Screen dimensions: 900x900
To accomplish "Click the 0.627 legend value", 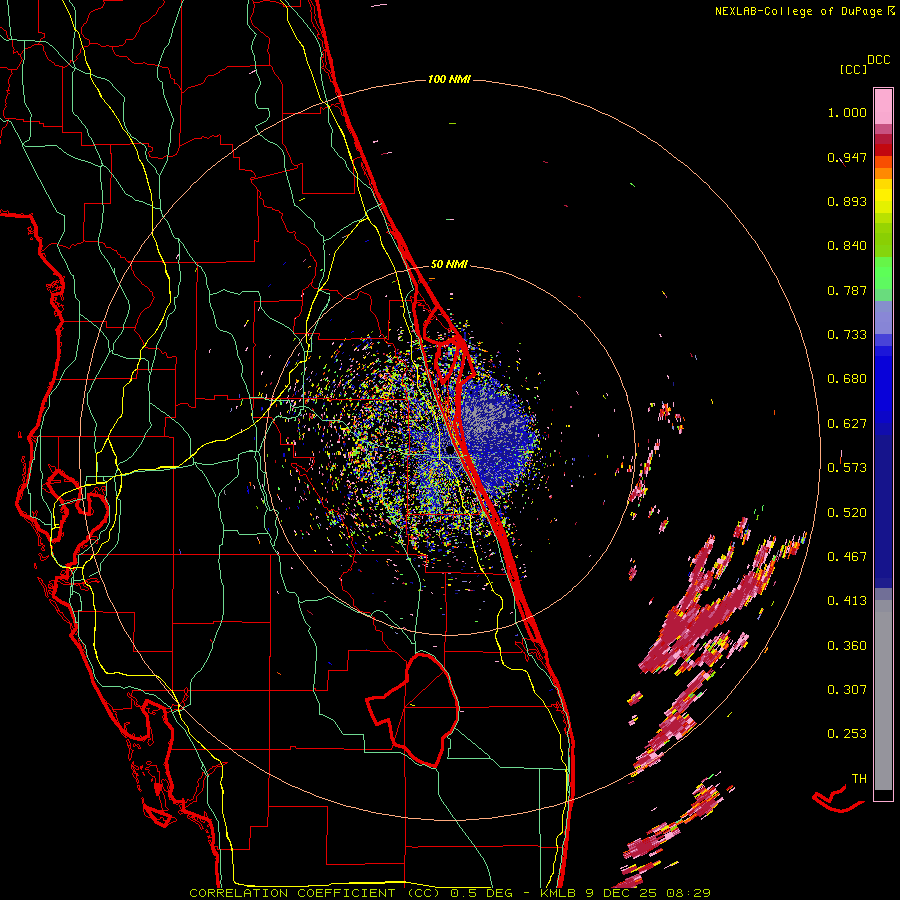I will click(847, 424).
